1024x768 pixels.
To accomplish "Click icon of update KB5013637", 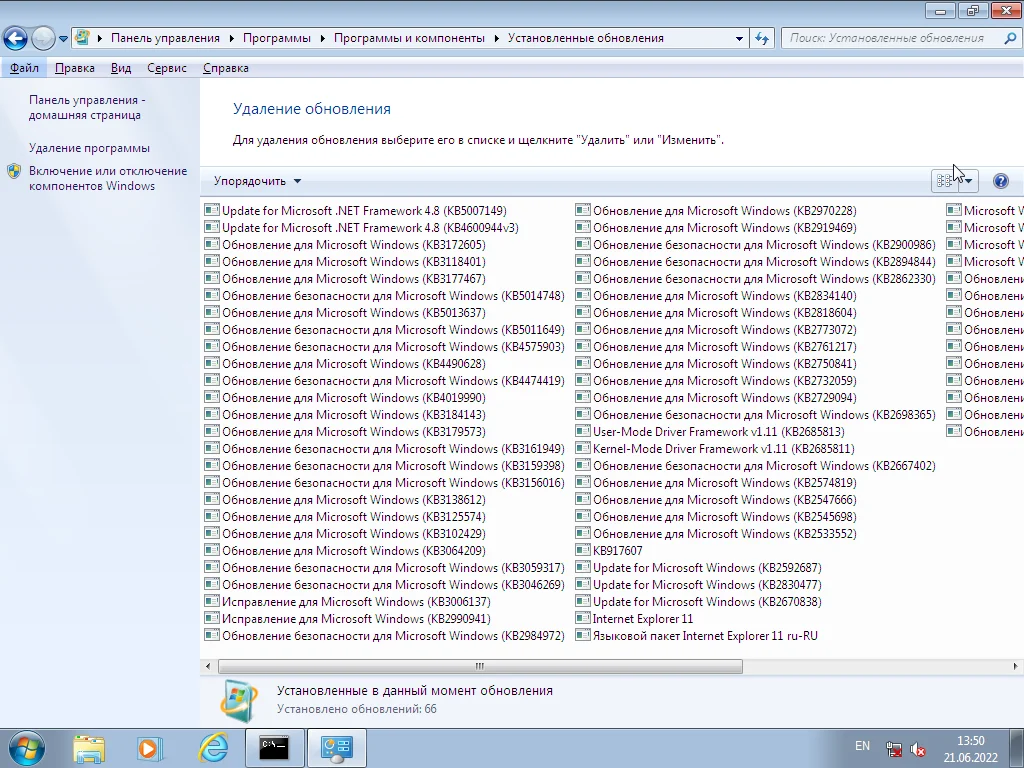I will point(211,312).
